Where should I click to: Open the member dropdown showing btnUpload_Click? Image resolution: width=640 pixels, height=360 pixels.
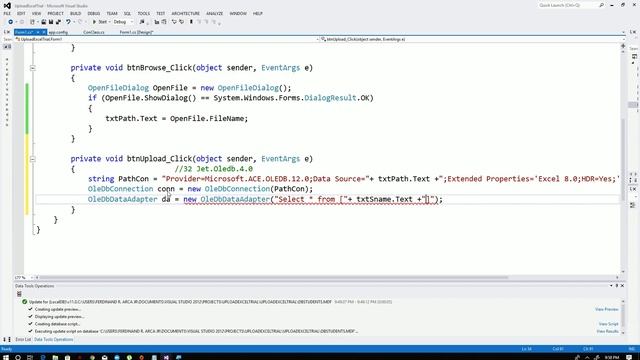(472, 39)
